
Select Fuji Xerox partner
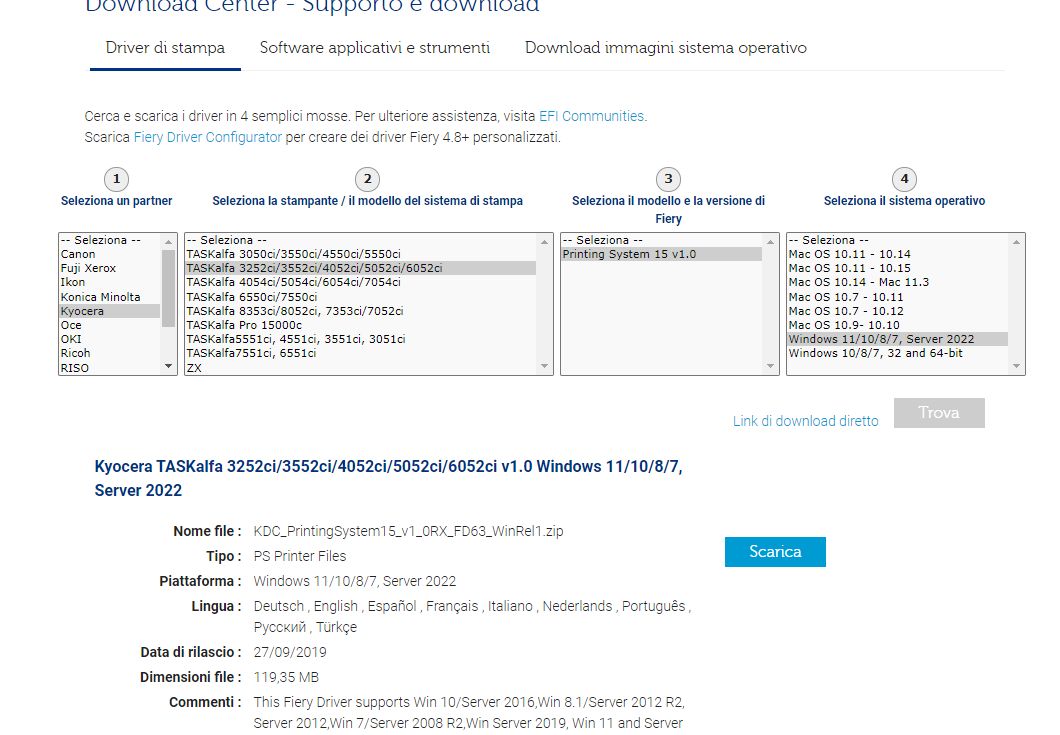point(110,268)
